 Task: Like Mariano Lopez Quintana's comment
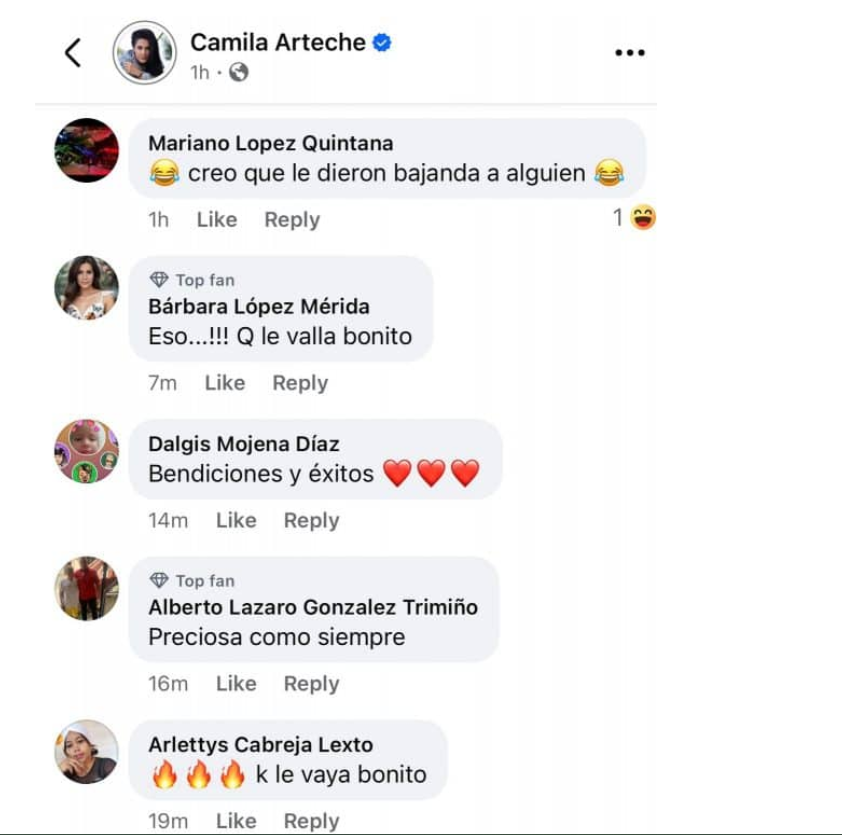point(217,220)
